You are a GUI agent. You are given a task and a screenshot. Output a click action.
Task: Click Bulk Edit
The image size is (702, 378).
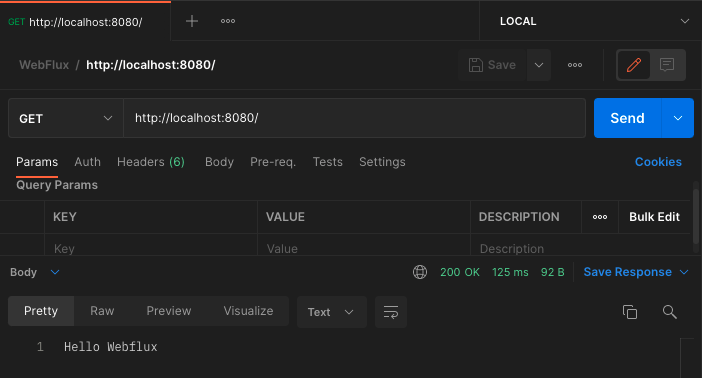point(654,217)
